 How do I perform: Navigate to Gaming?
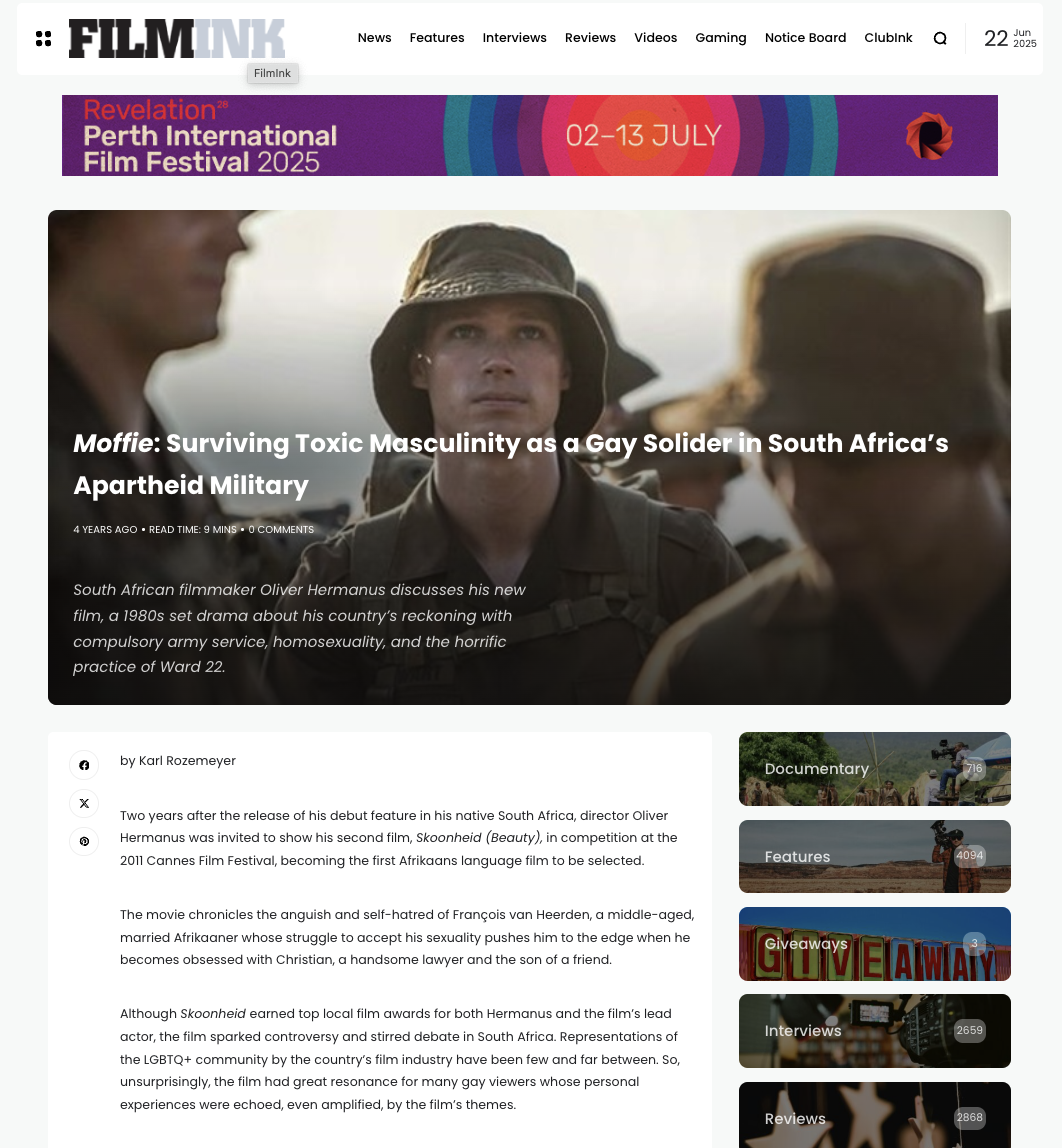coord(721,37)
